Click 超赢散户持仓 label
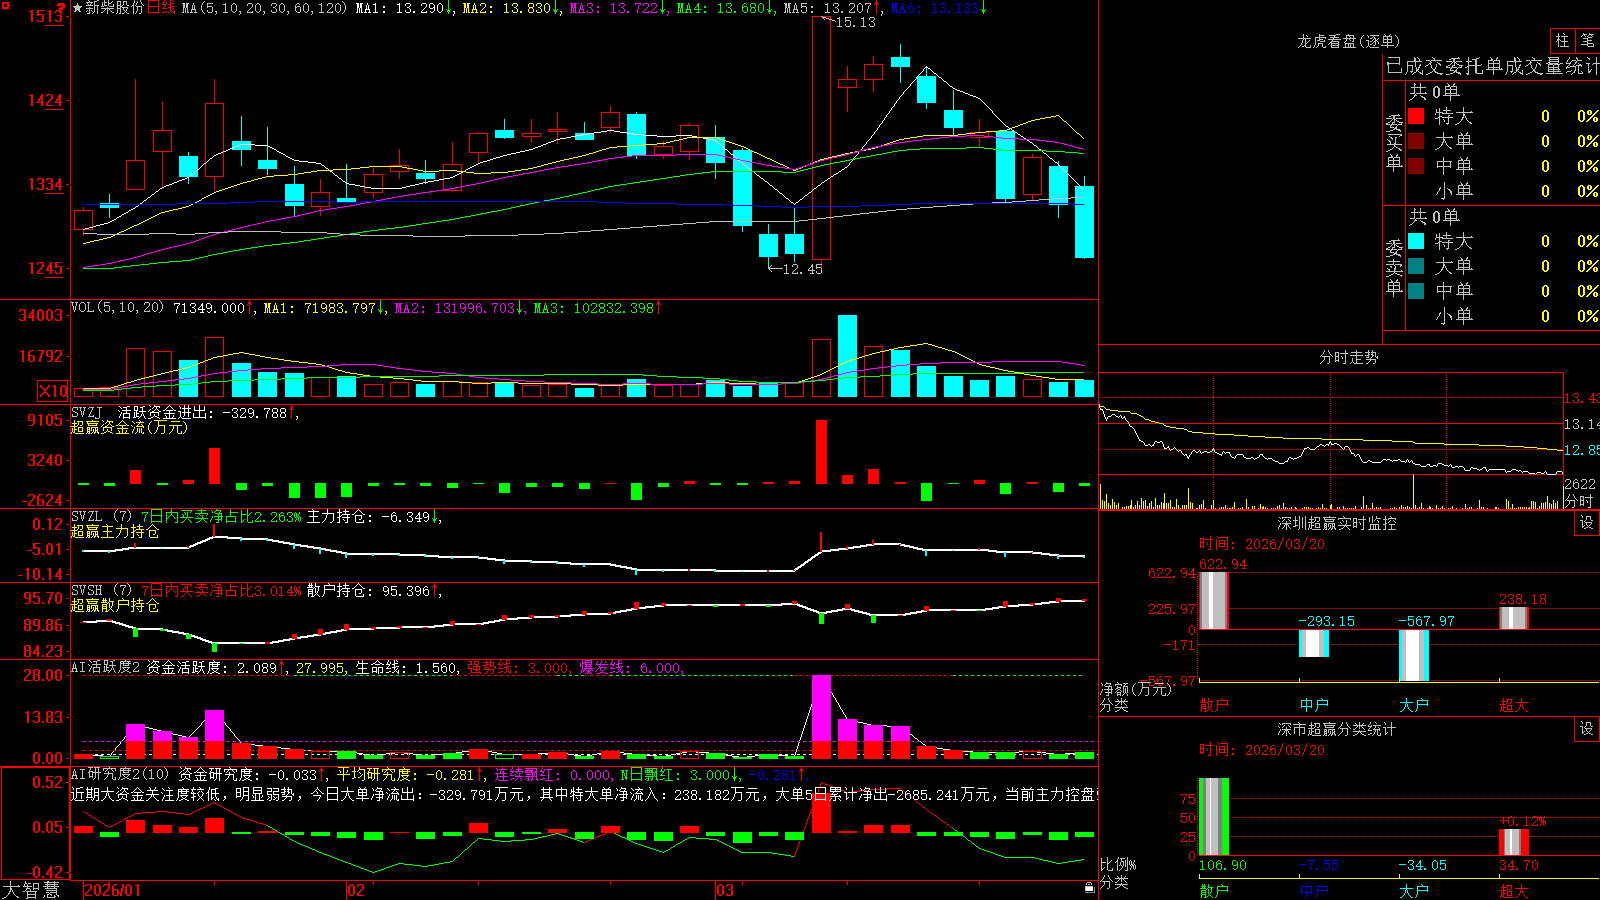Viewport: 1600px width, 900px height. [115, 605]
